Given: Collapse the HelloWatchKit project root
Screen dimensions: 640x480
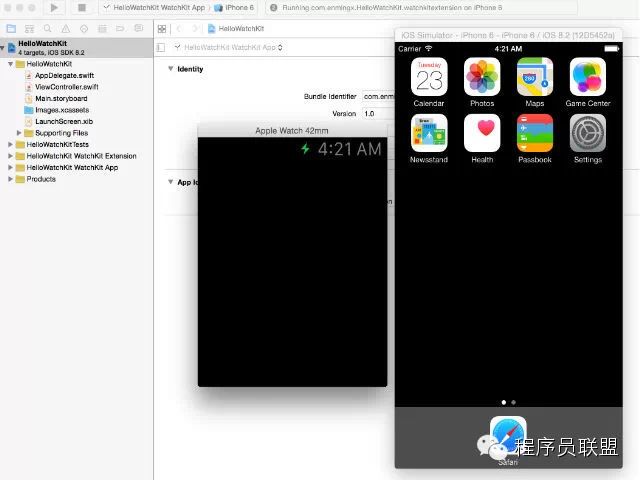Looking at the screenshot, I should tap(3, 47).
